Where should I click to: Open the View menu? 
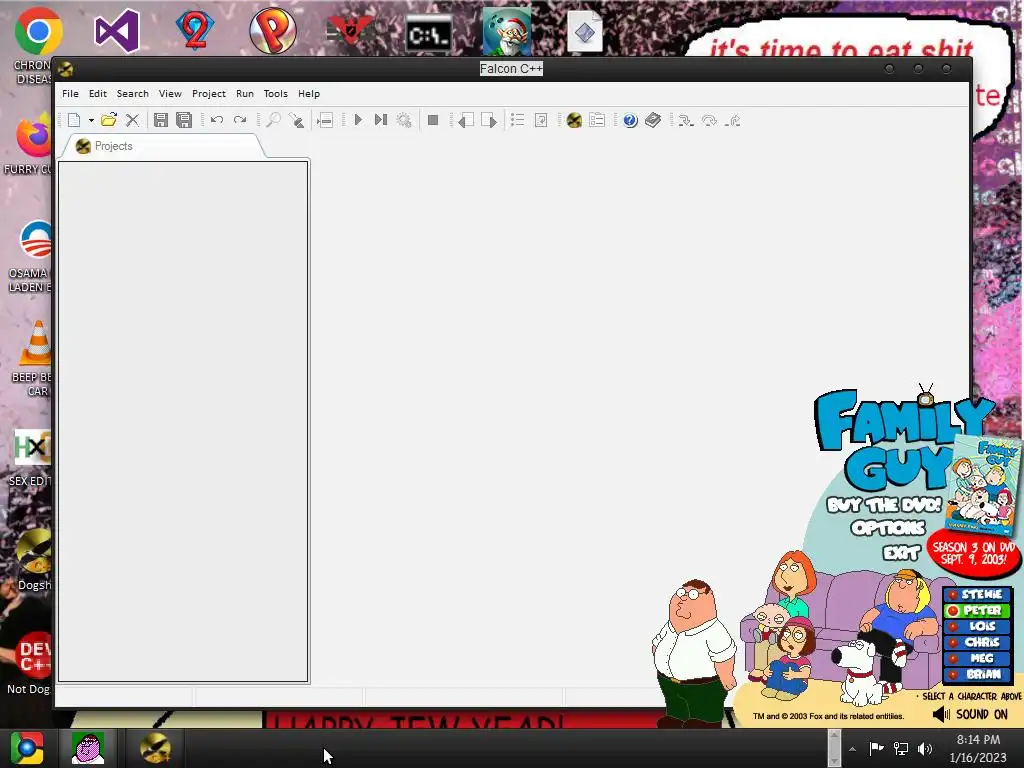[x=170, y=93]
